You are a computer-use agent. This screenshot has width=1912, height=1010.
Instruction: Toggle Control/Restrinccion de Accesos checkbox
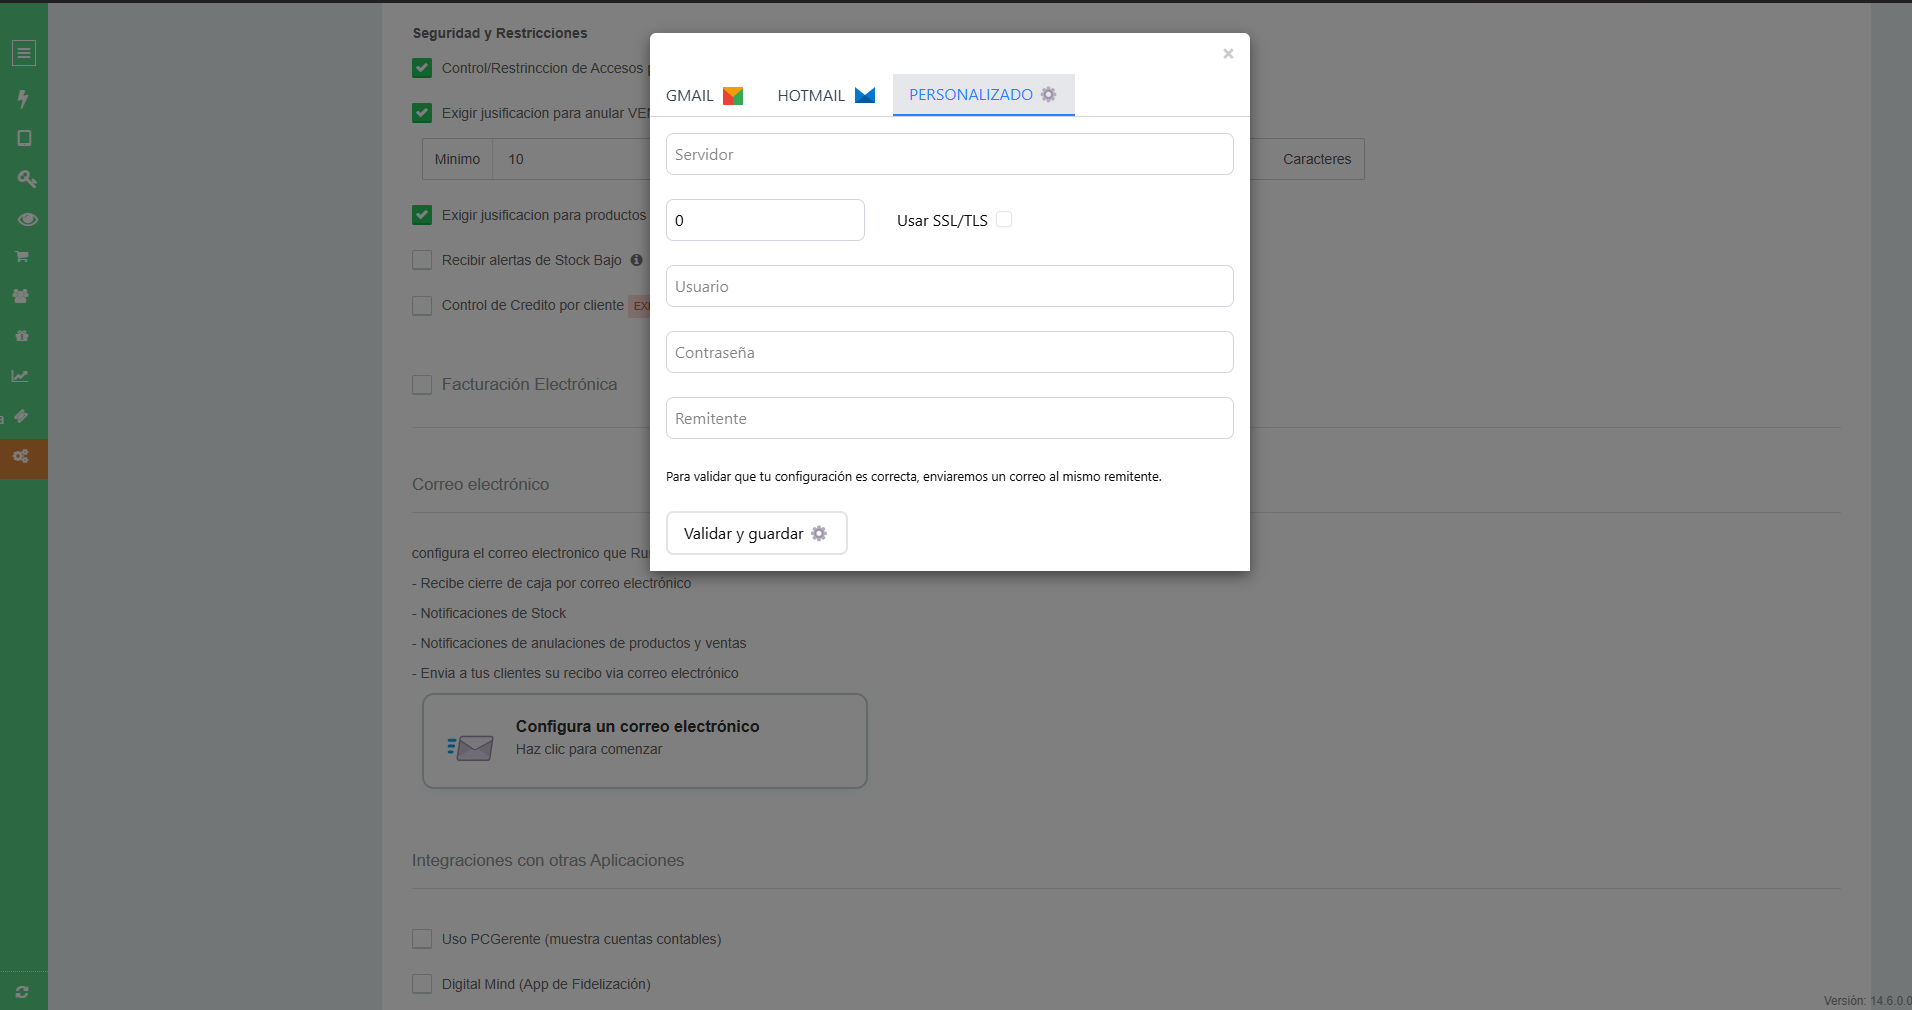coord(422,68)
